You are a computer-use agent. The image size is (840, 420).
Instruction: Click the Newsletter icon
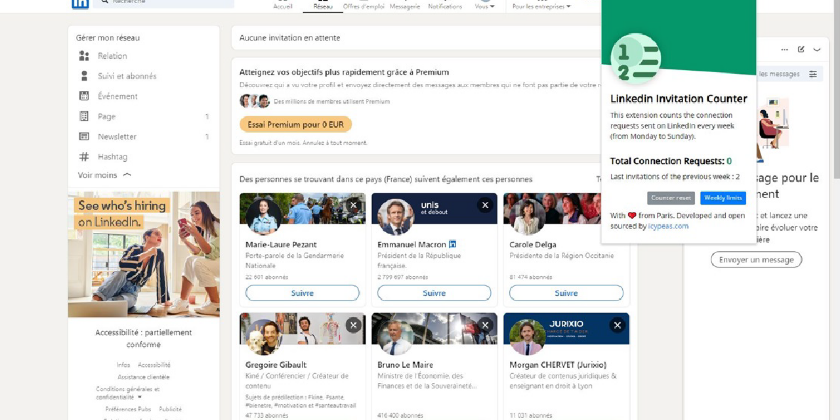[84, 137]
